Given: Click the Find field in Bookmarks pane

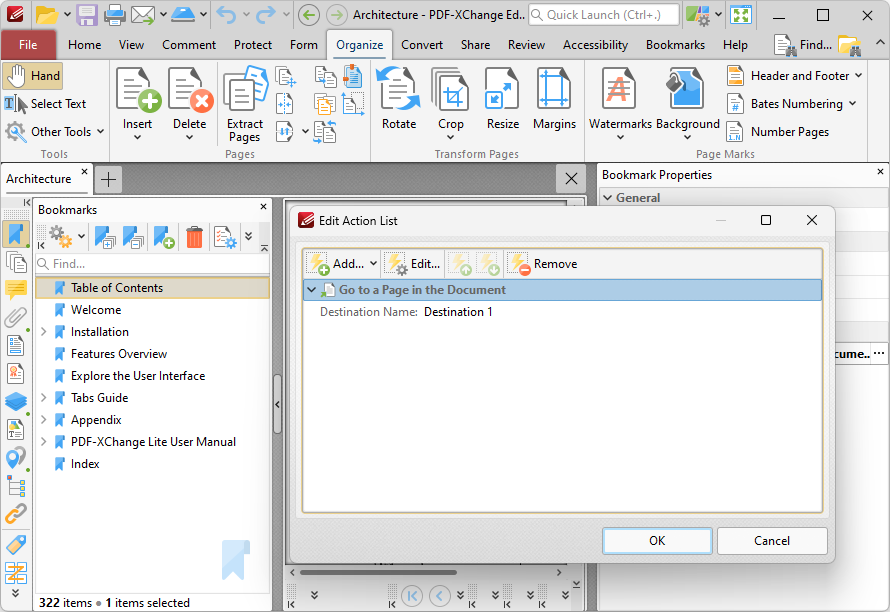Looking at the screenshot, I should tap(152, 264).
